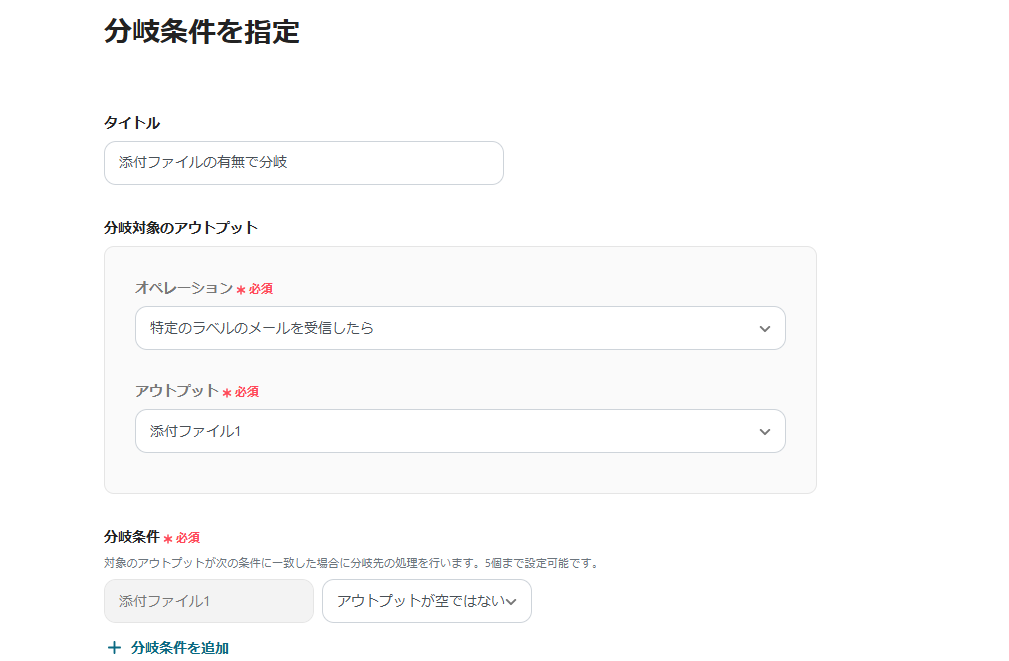The width and height of the screenshot is (1009, 661).
Task: Add a condition via the 分岐条件を追加 link
Action: pos(179,648)
